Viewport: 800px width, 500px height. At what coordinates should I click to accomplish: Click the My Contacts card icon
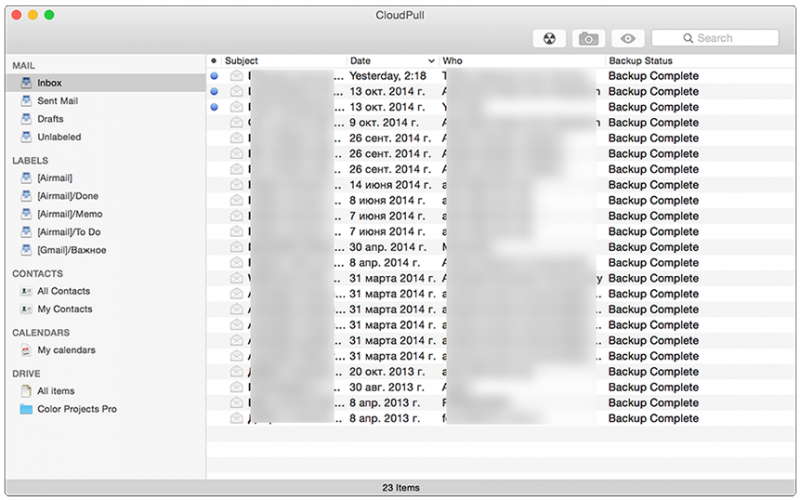[26, 309]
